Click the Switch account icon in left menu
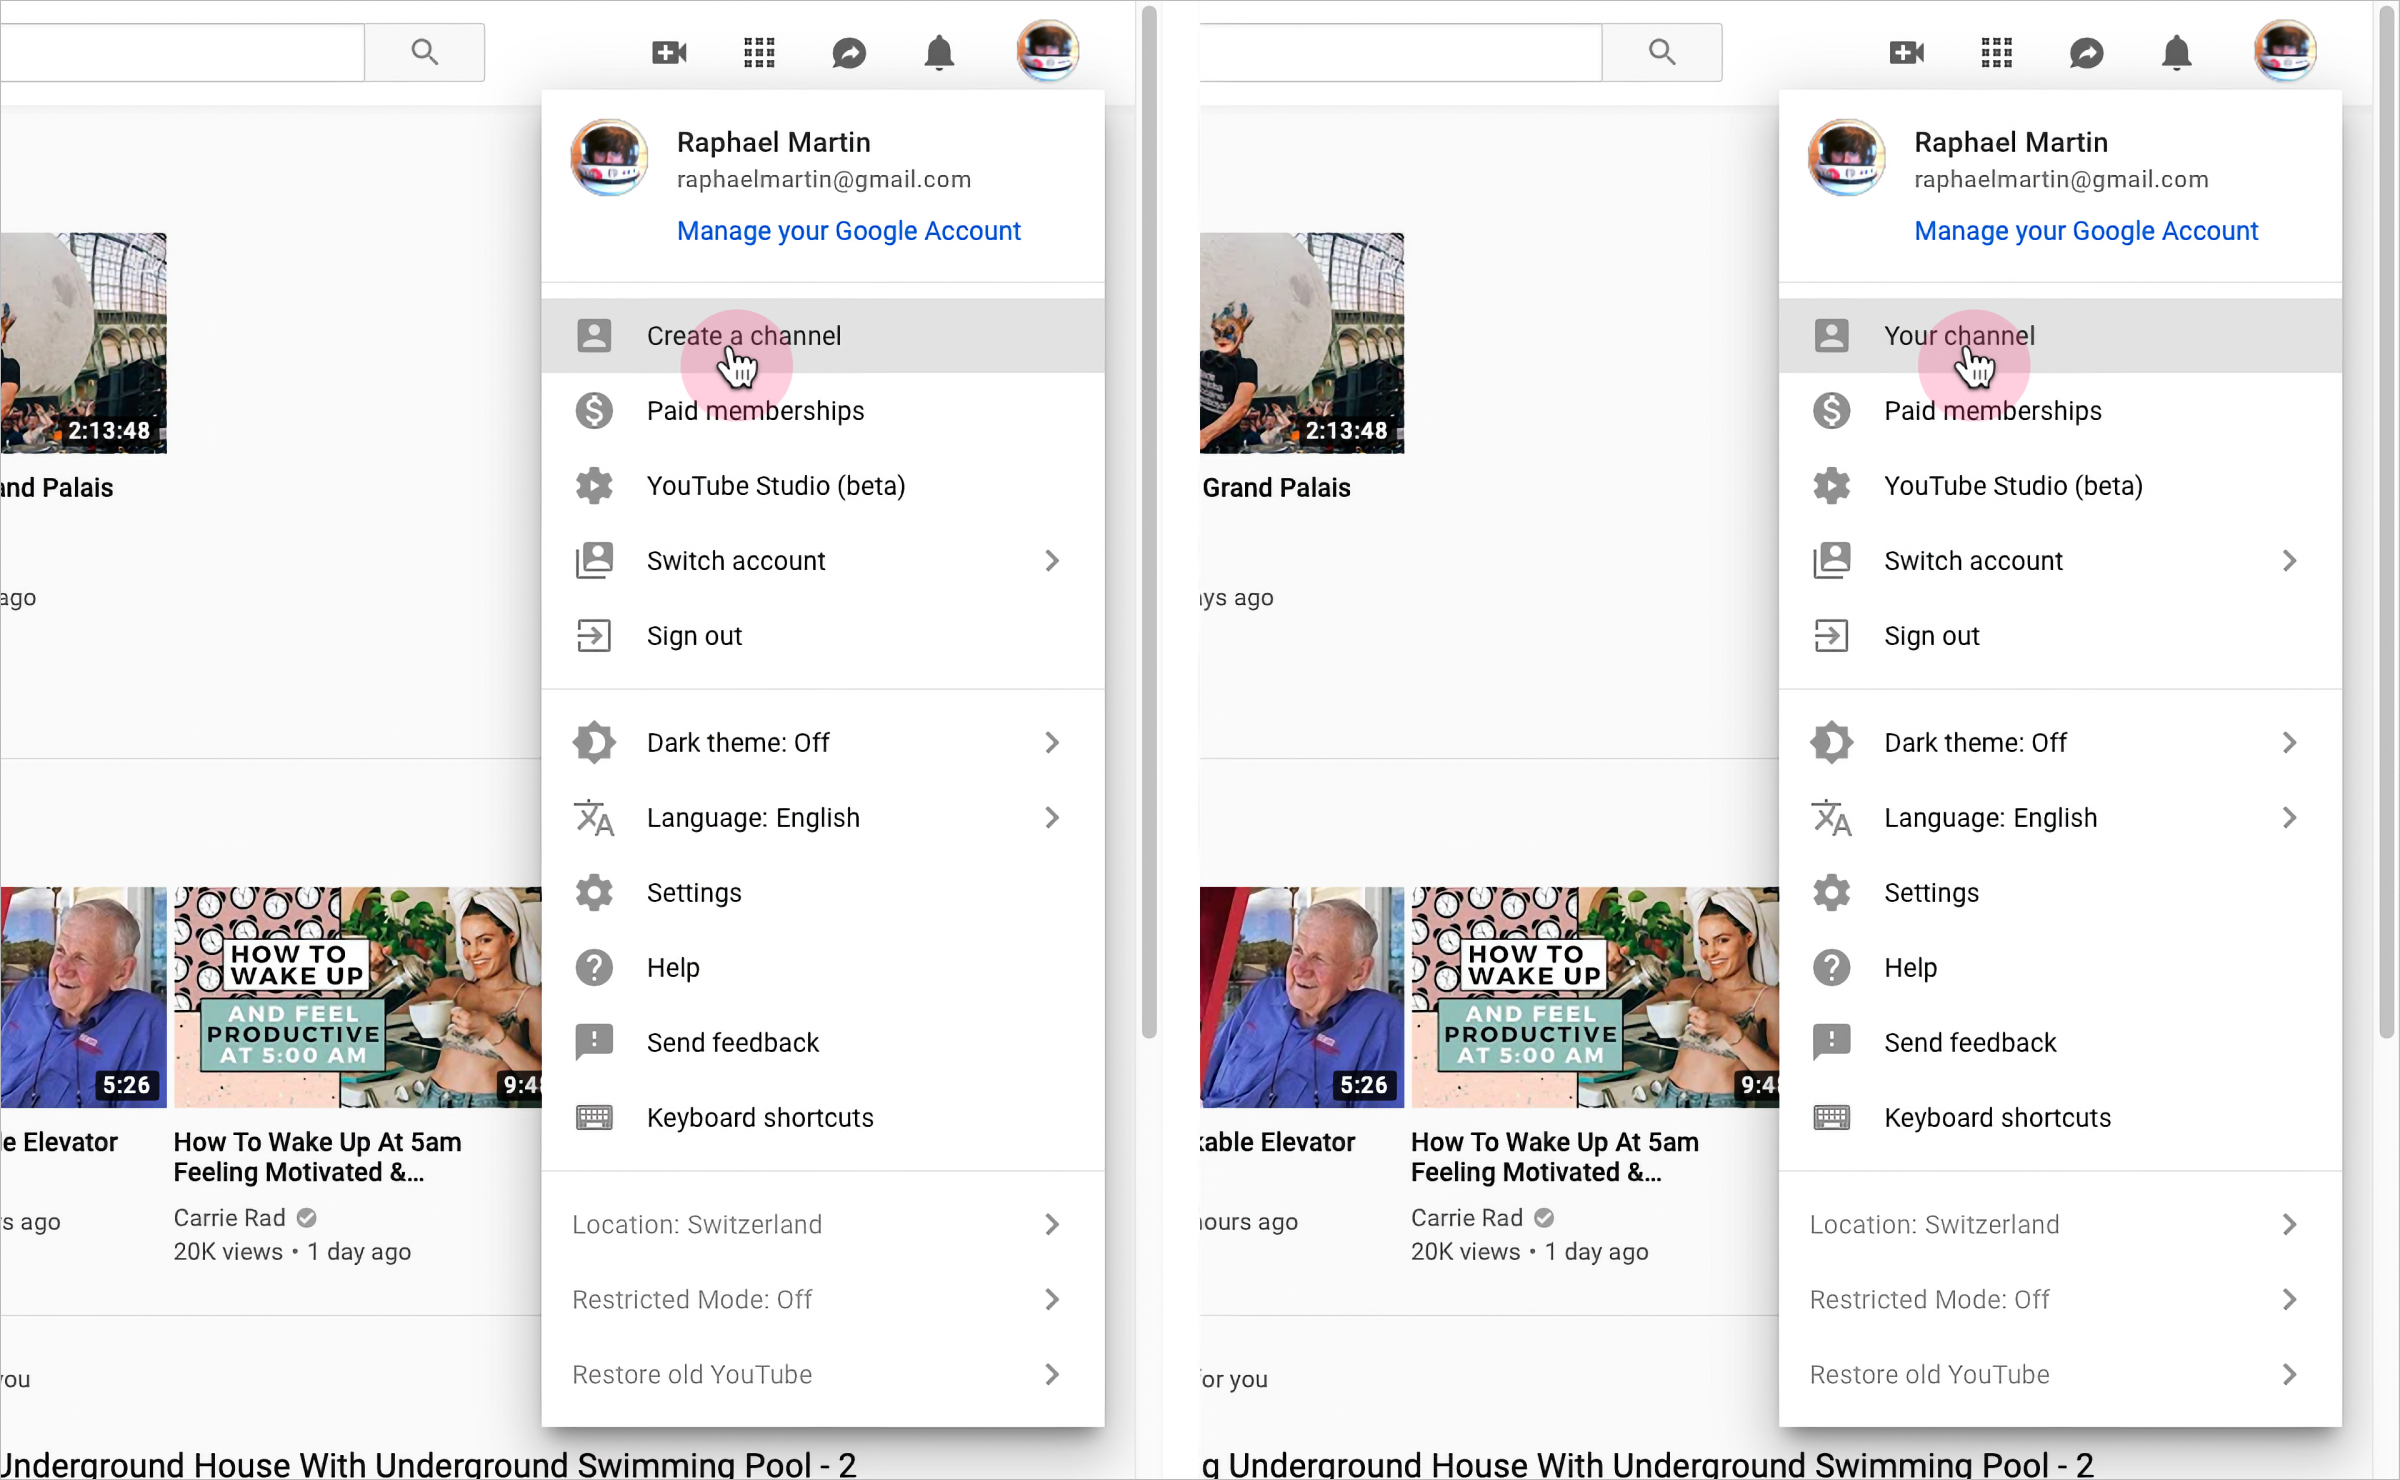The image size is (2400, 1480). click(594, 561)
